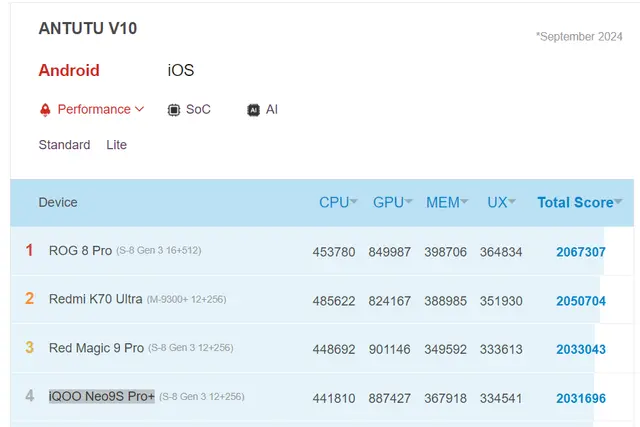Click the highlighted iQOO Neo9S Pro+ name

pyautogui.click(x=101, y=396)
